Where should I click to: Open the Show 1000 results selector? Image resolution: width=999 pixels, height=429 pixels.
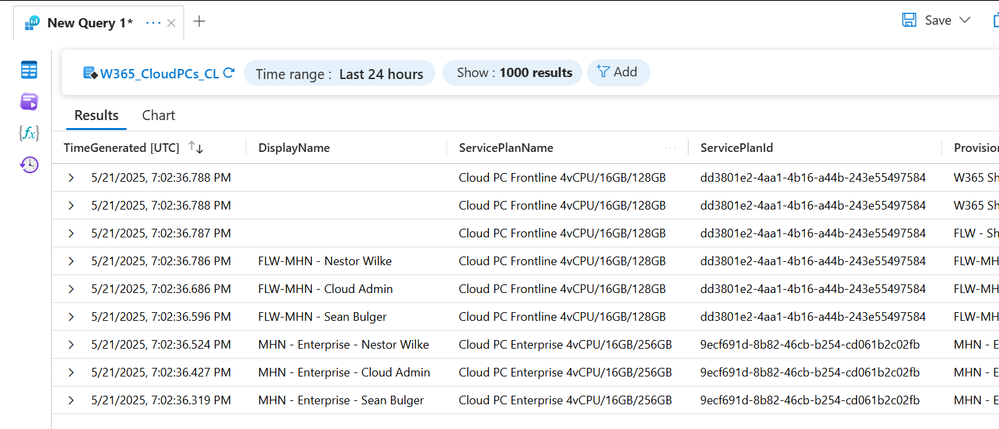513,73
